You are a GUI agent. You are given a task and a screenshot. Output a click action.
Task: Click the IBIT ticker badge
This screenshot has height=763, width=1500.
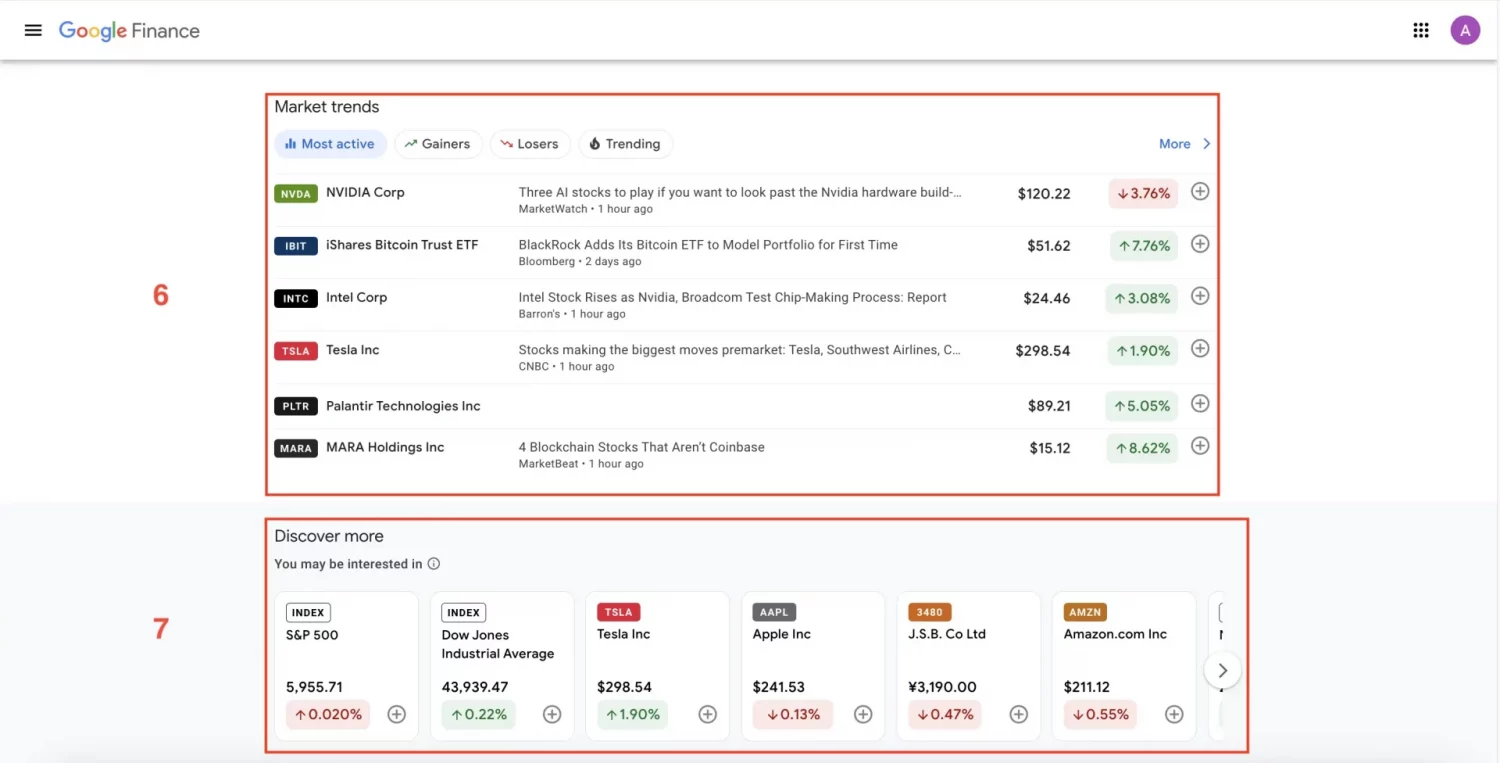coord(296,246)
